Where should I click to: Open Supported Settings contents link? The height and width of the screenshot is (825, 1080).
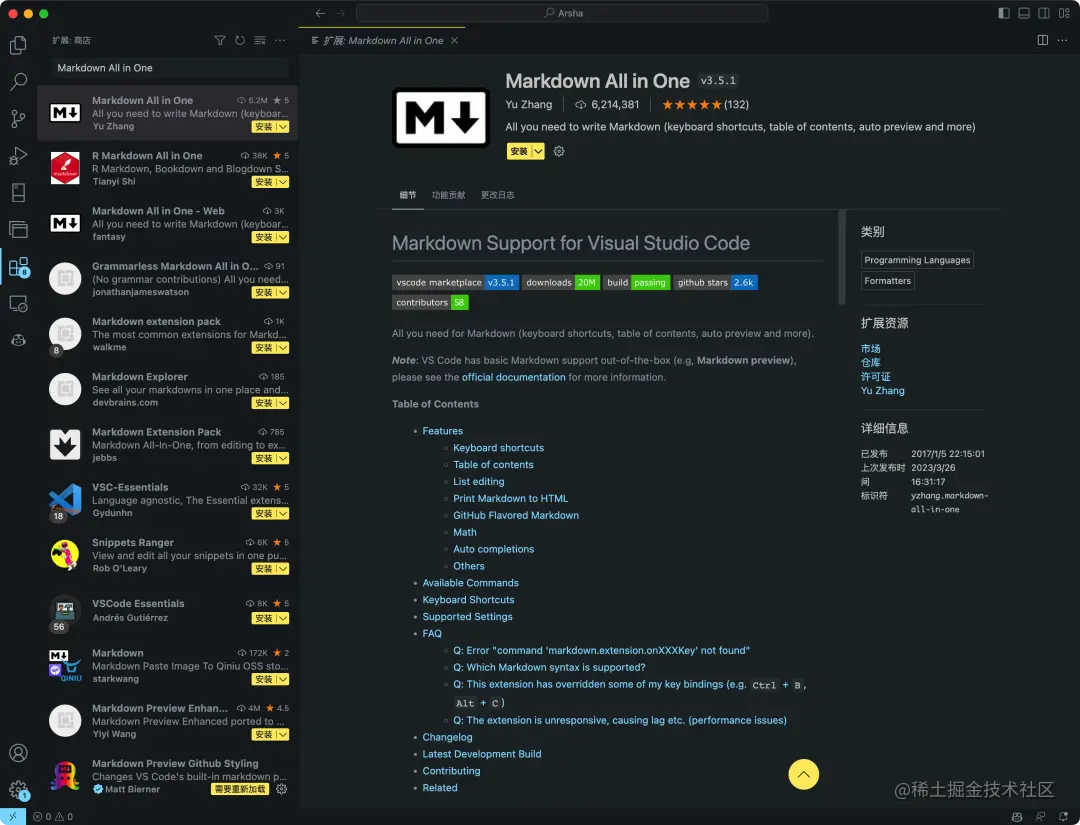467,617
